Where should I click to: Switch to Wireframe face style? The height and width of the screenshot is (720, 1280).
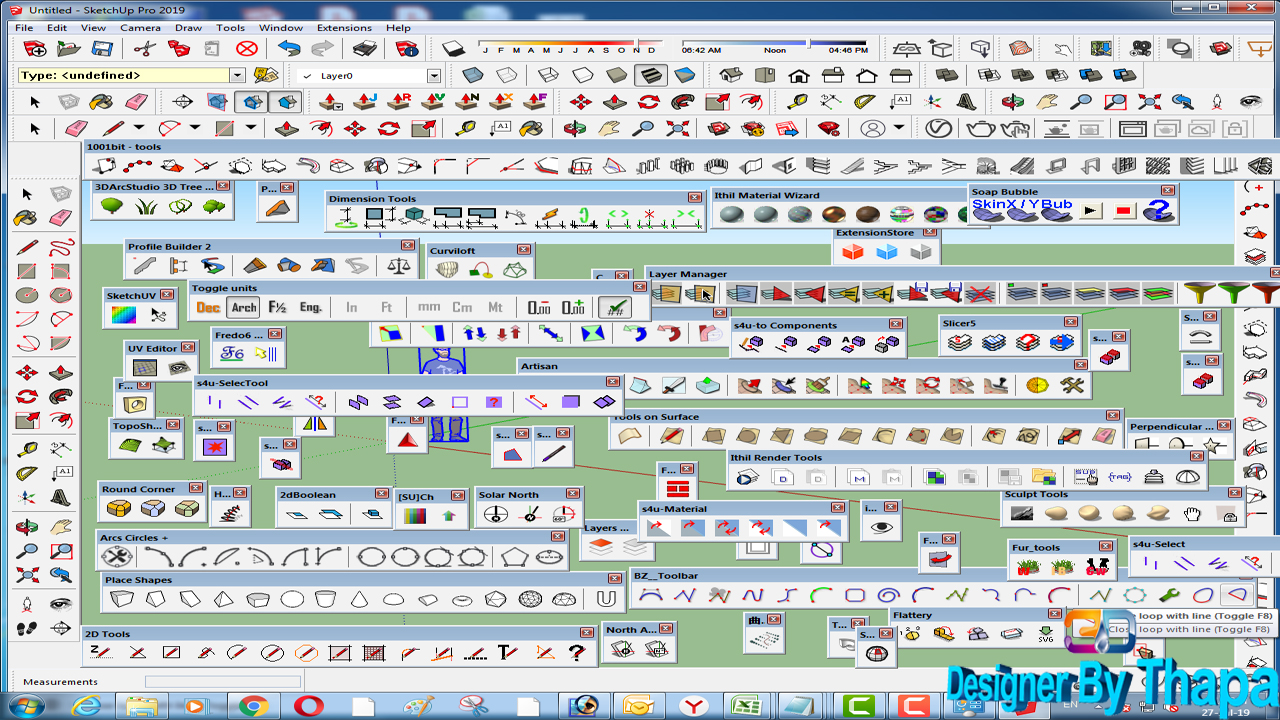pyautogui.click(x=548, y=75)
